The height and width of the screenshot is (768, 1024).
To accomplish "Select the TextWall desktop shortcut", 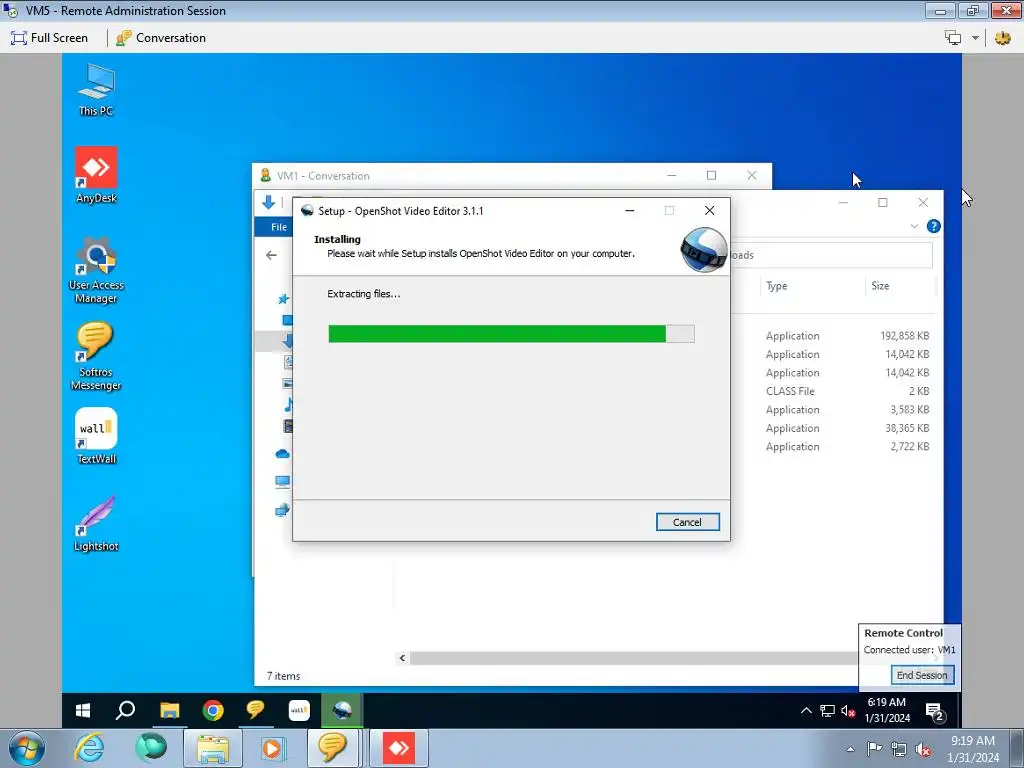I will [x=96, y=436].
